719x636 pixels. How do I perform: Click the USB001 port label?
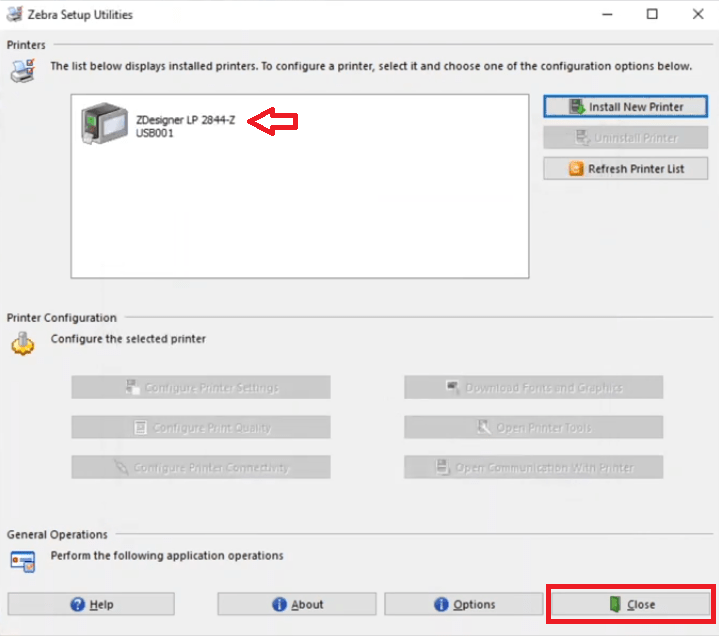point(155,133)
